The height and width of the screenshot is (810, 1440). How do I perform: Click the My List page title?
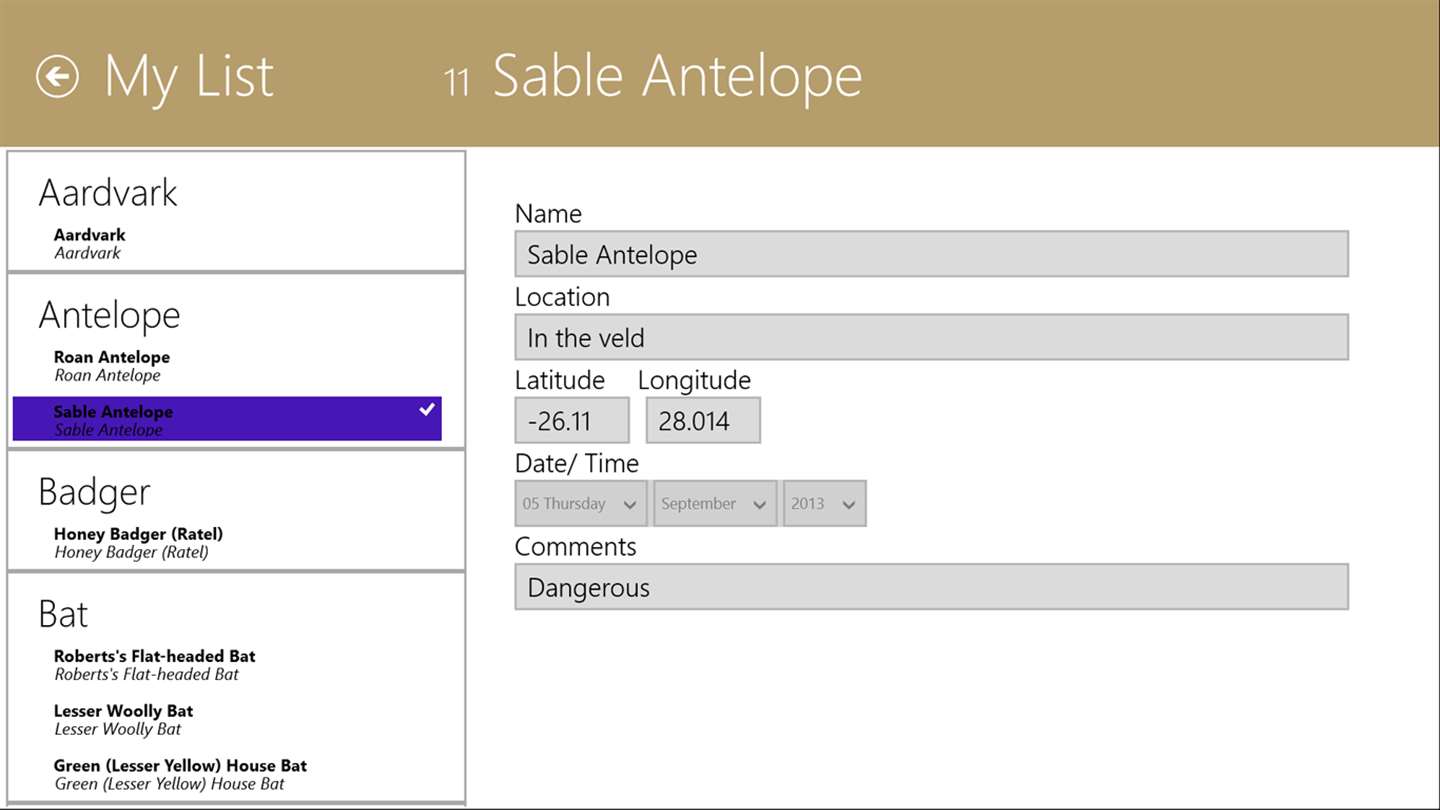pyautogui.click(x=188, y=77)
